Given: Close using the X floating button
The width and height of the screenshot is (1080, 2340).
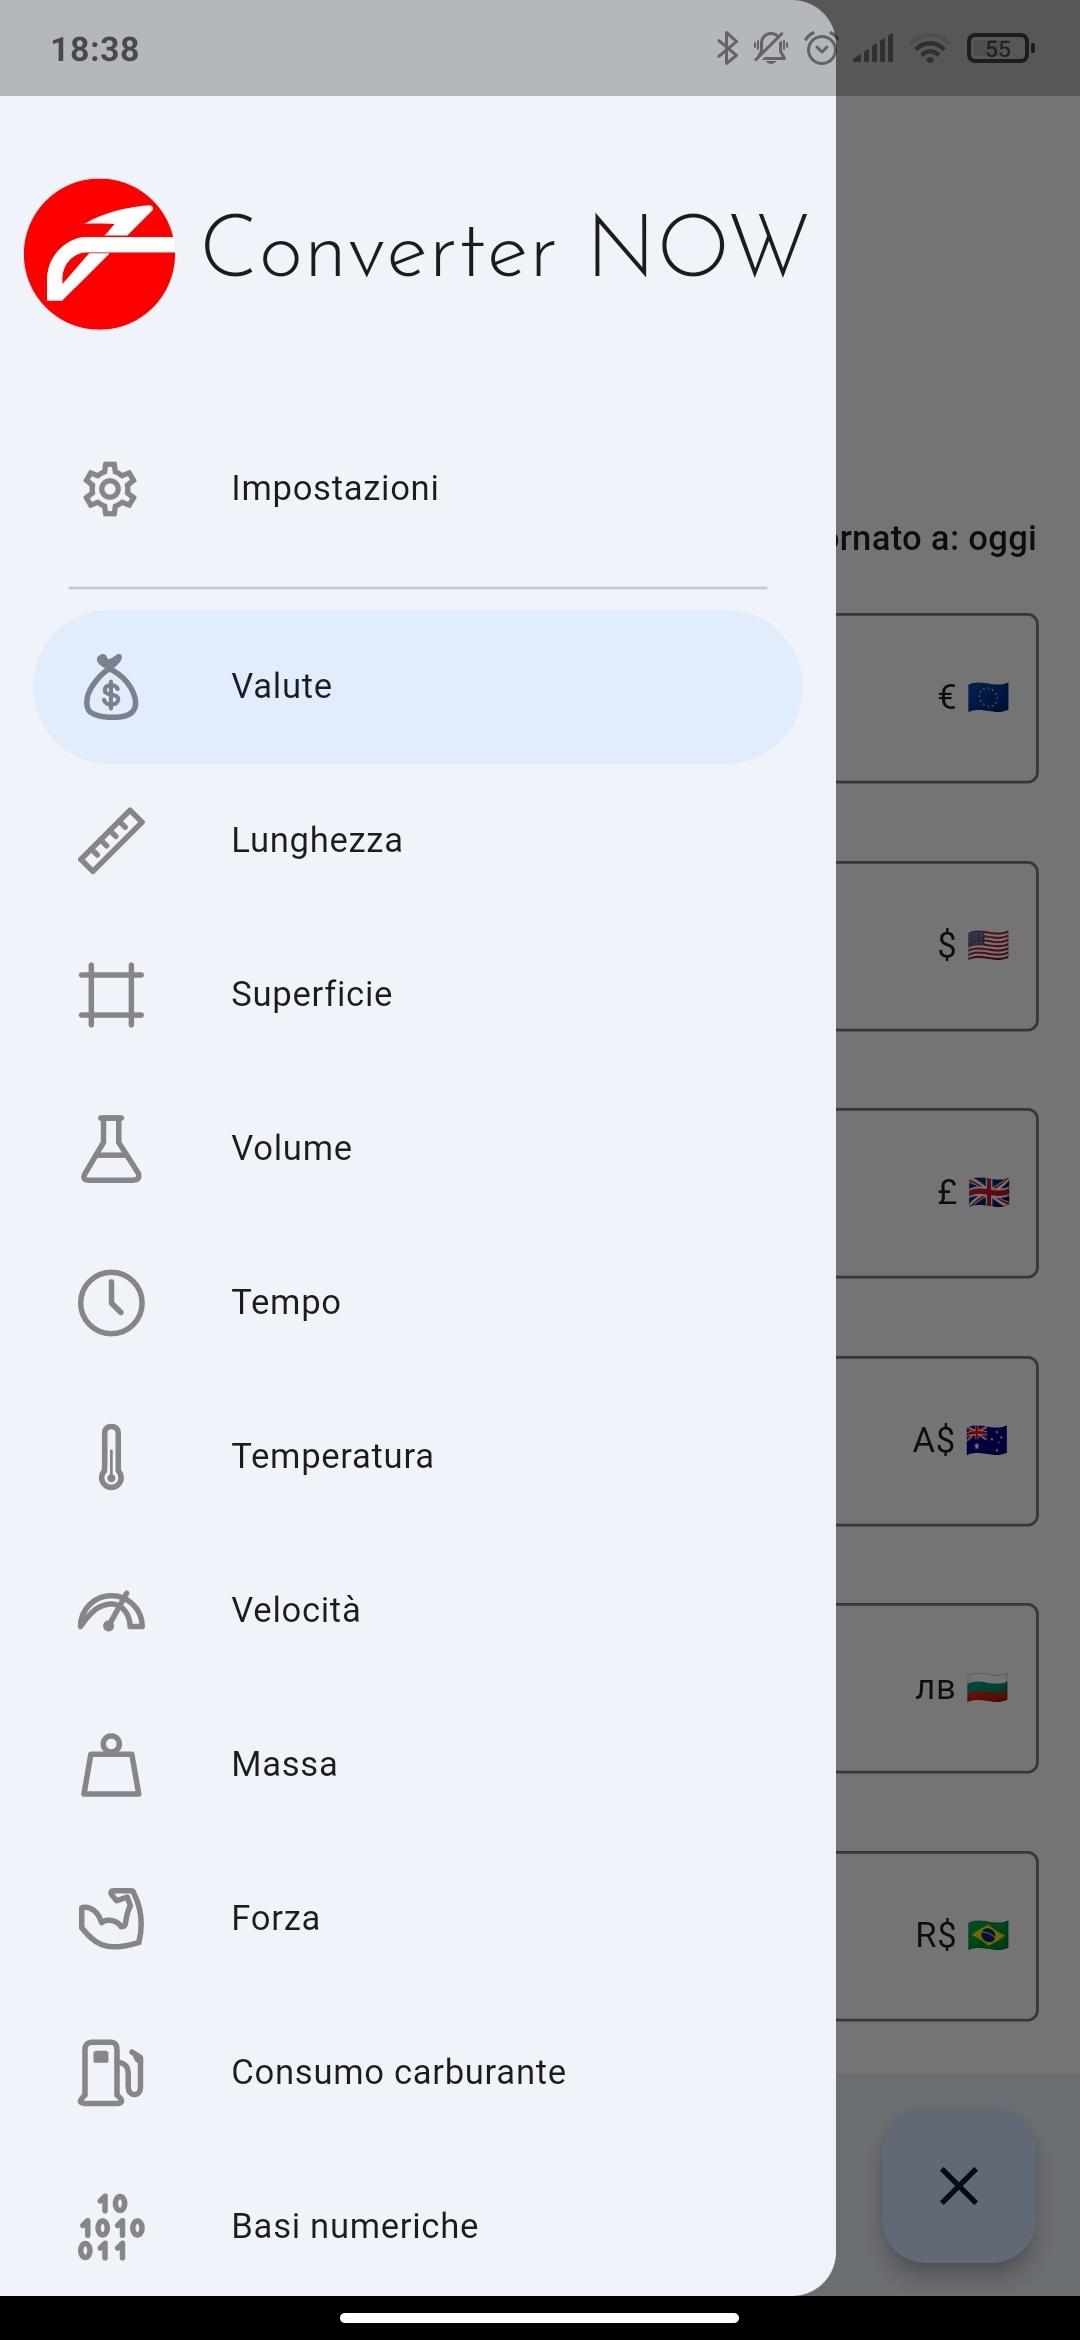Looking at the screenshot, I should click(958, 2186).
